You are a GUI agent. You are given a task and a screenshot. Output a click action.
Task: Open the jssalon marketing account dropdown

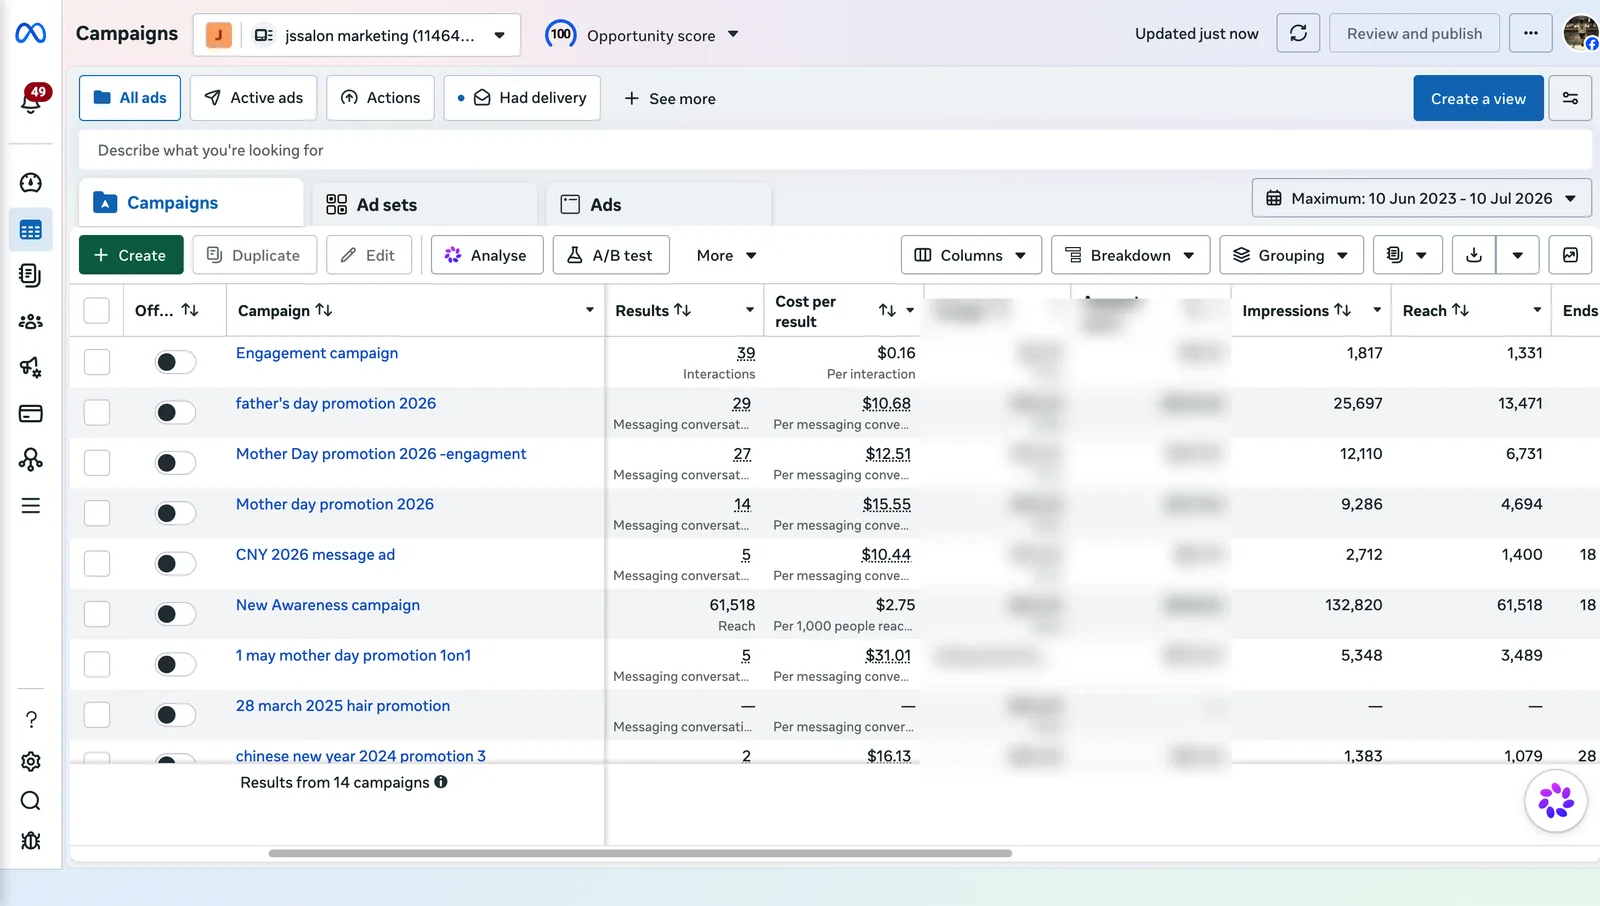point(357,35)
